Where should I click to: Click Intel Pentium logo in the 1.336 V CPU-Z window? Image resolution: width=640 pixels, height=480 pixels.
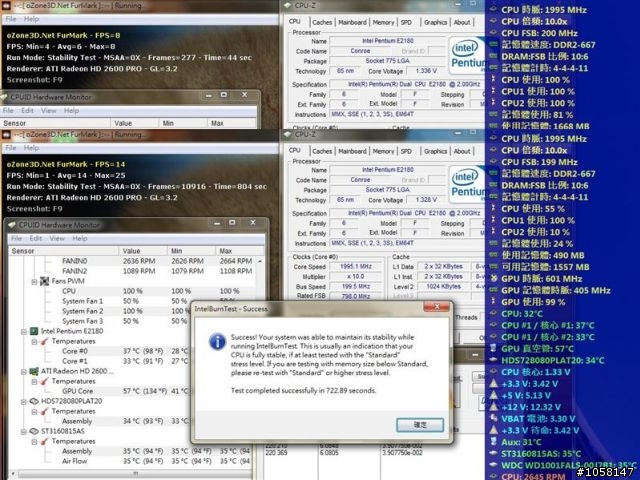[467, 56]
